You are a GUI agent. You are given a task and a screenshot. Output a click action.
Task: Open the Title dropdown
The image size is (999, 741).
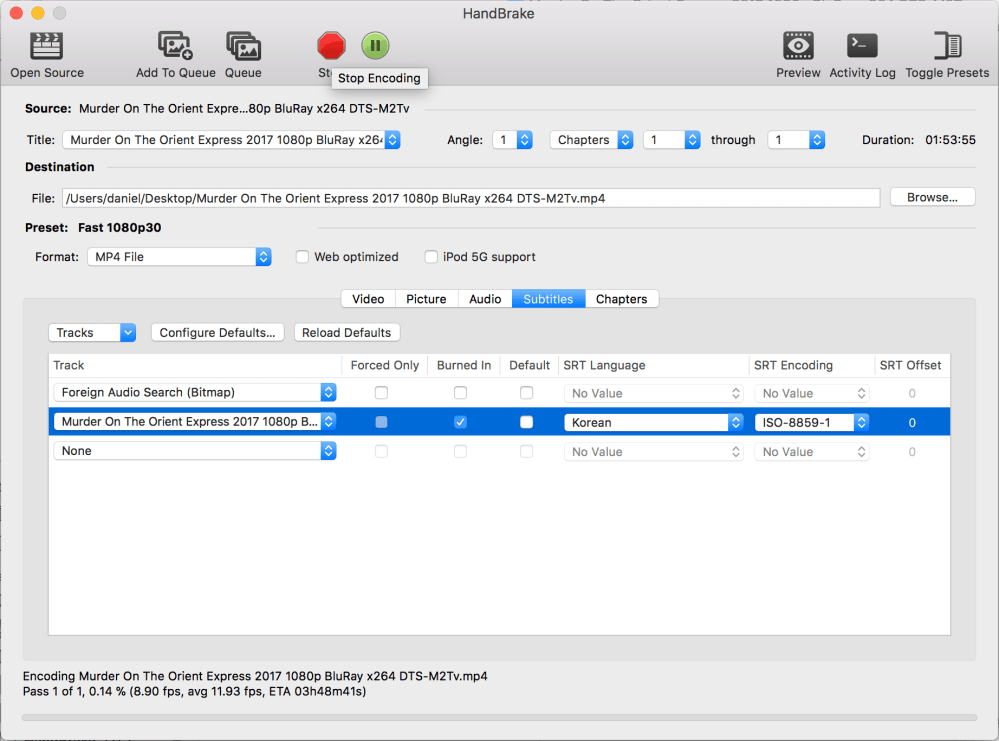point(231,140)
